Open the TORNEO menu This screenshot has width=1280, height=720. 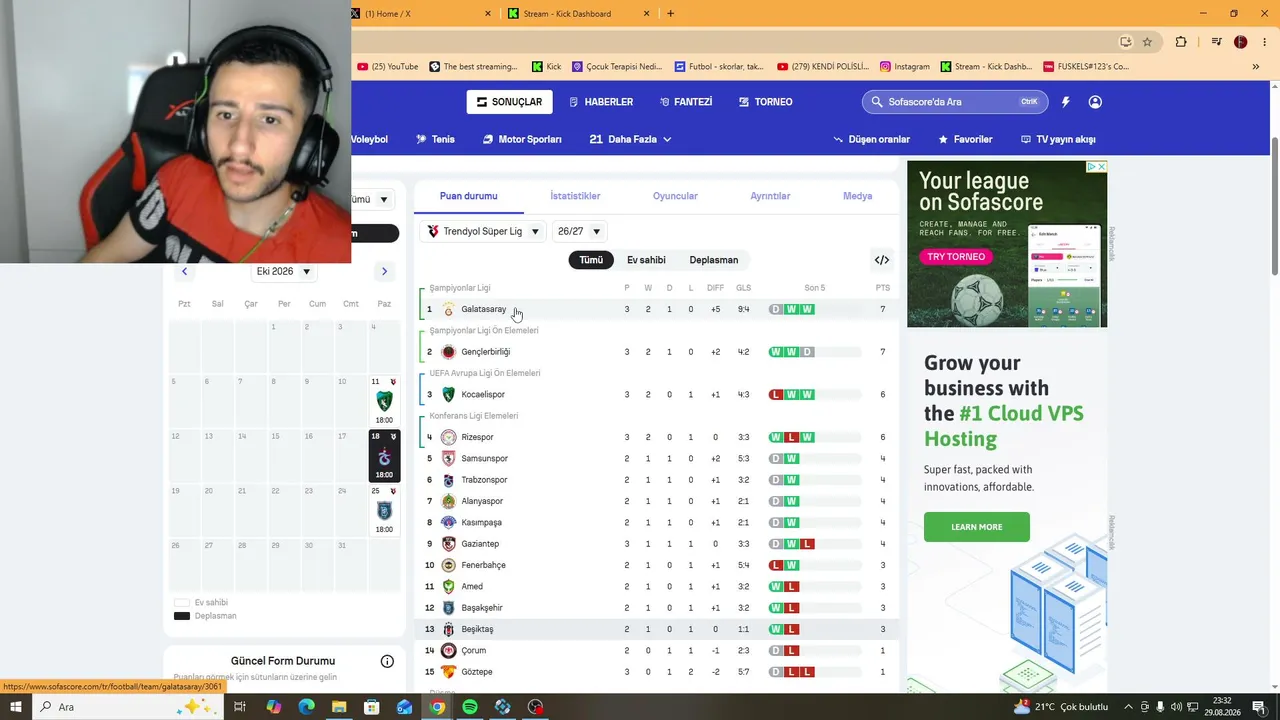click(765, 102)
